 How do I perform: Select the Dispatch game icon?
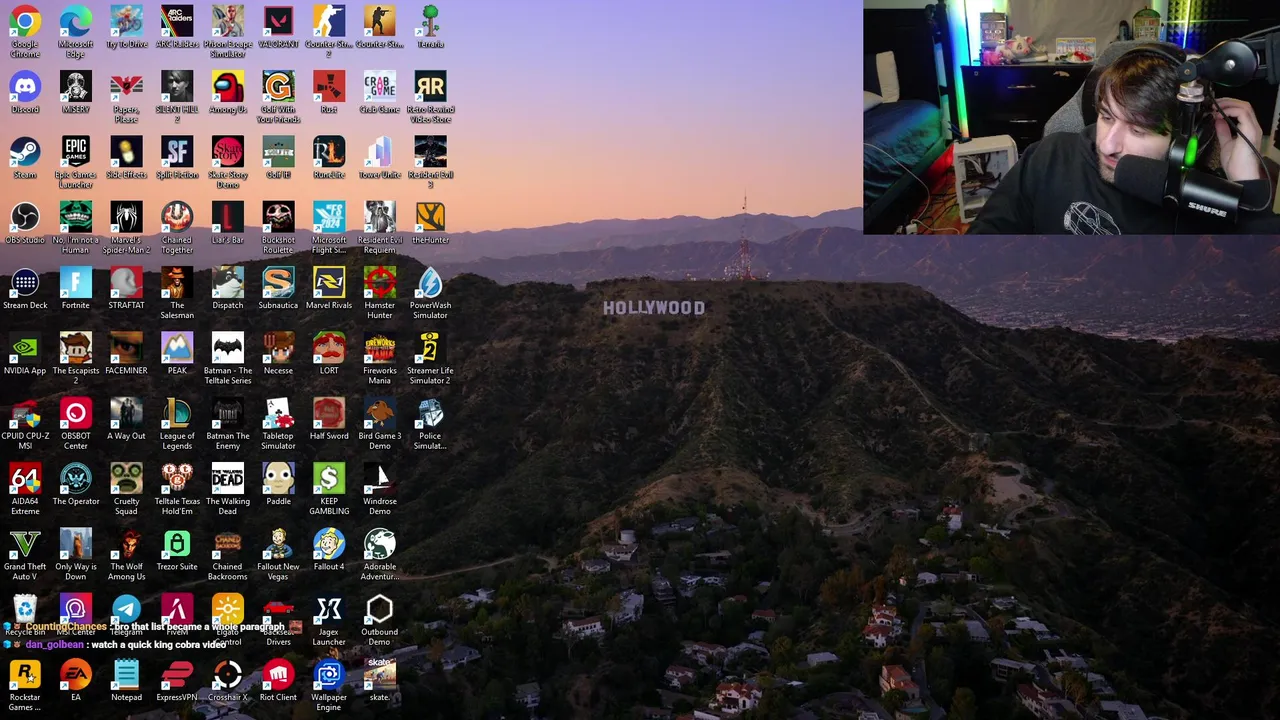(228, 283)
